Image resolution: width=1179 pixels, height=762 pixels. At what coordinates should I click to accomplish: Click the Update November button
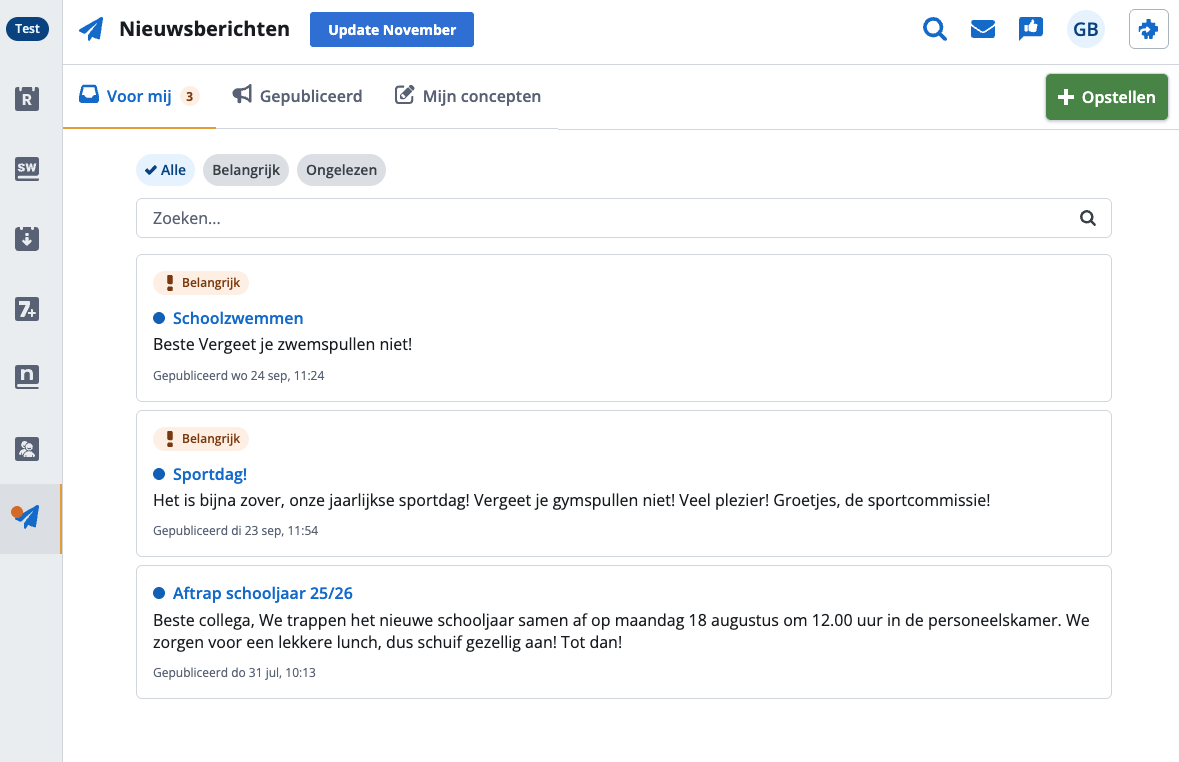(x=391, y=30)
